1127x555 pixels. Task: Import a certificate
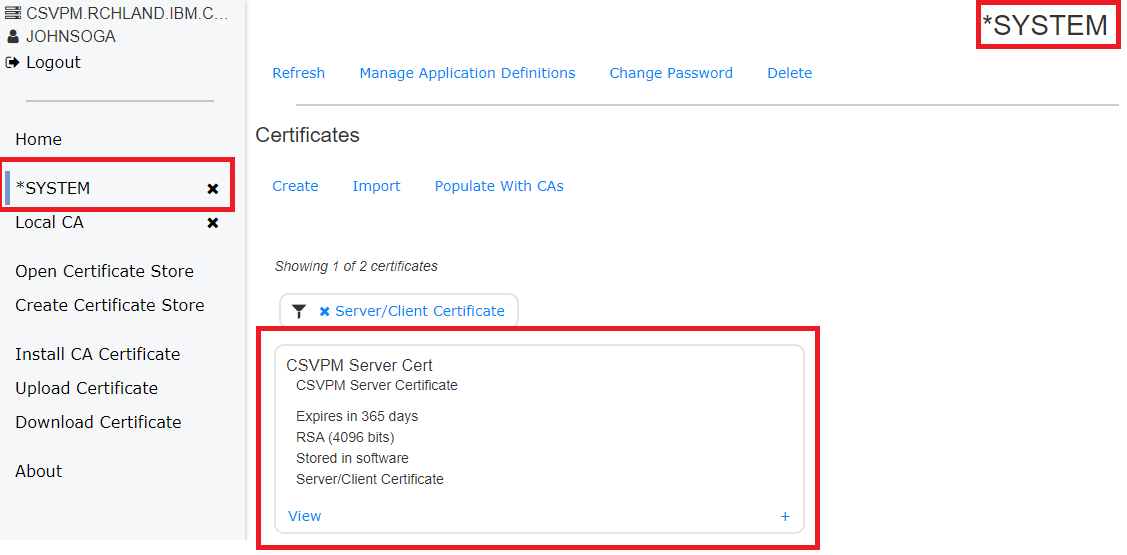pos(377,186)
